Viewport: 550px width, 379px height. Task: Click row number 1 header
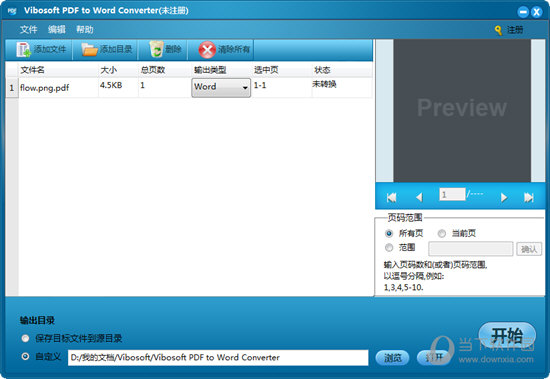pos(12,87)
